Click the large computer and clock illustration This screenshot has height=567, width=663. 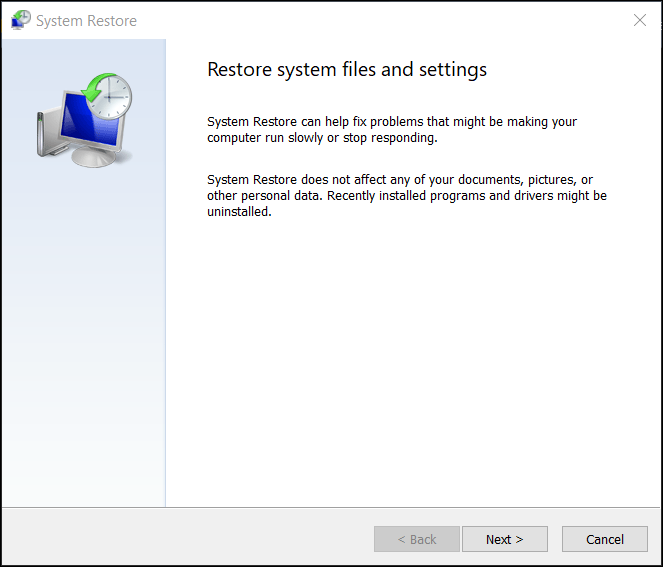(85, 121)
